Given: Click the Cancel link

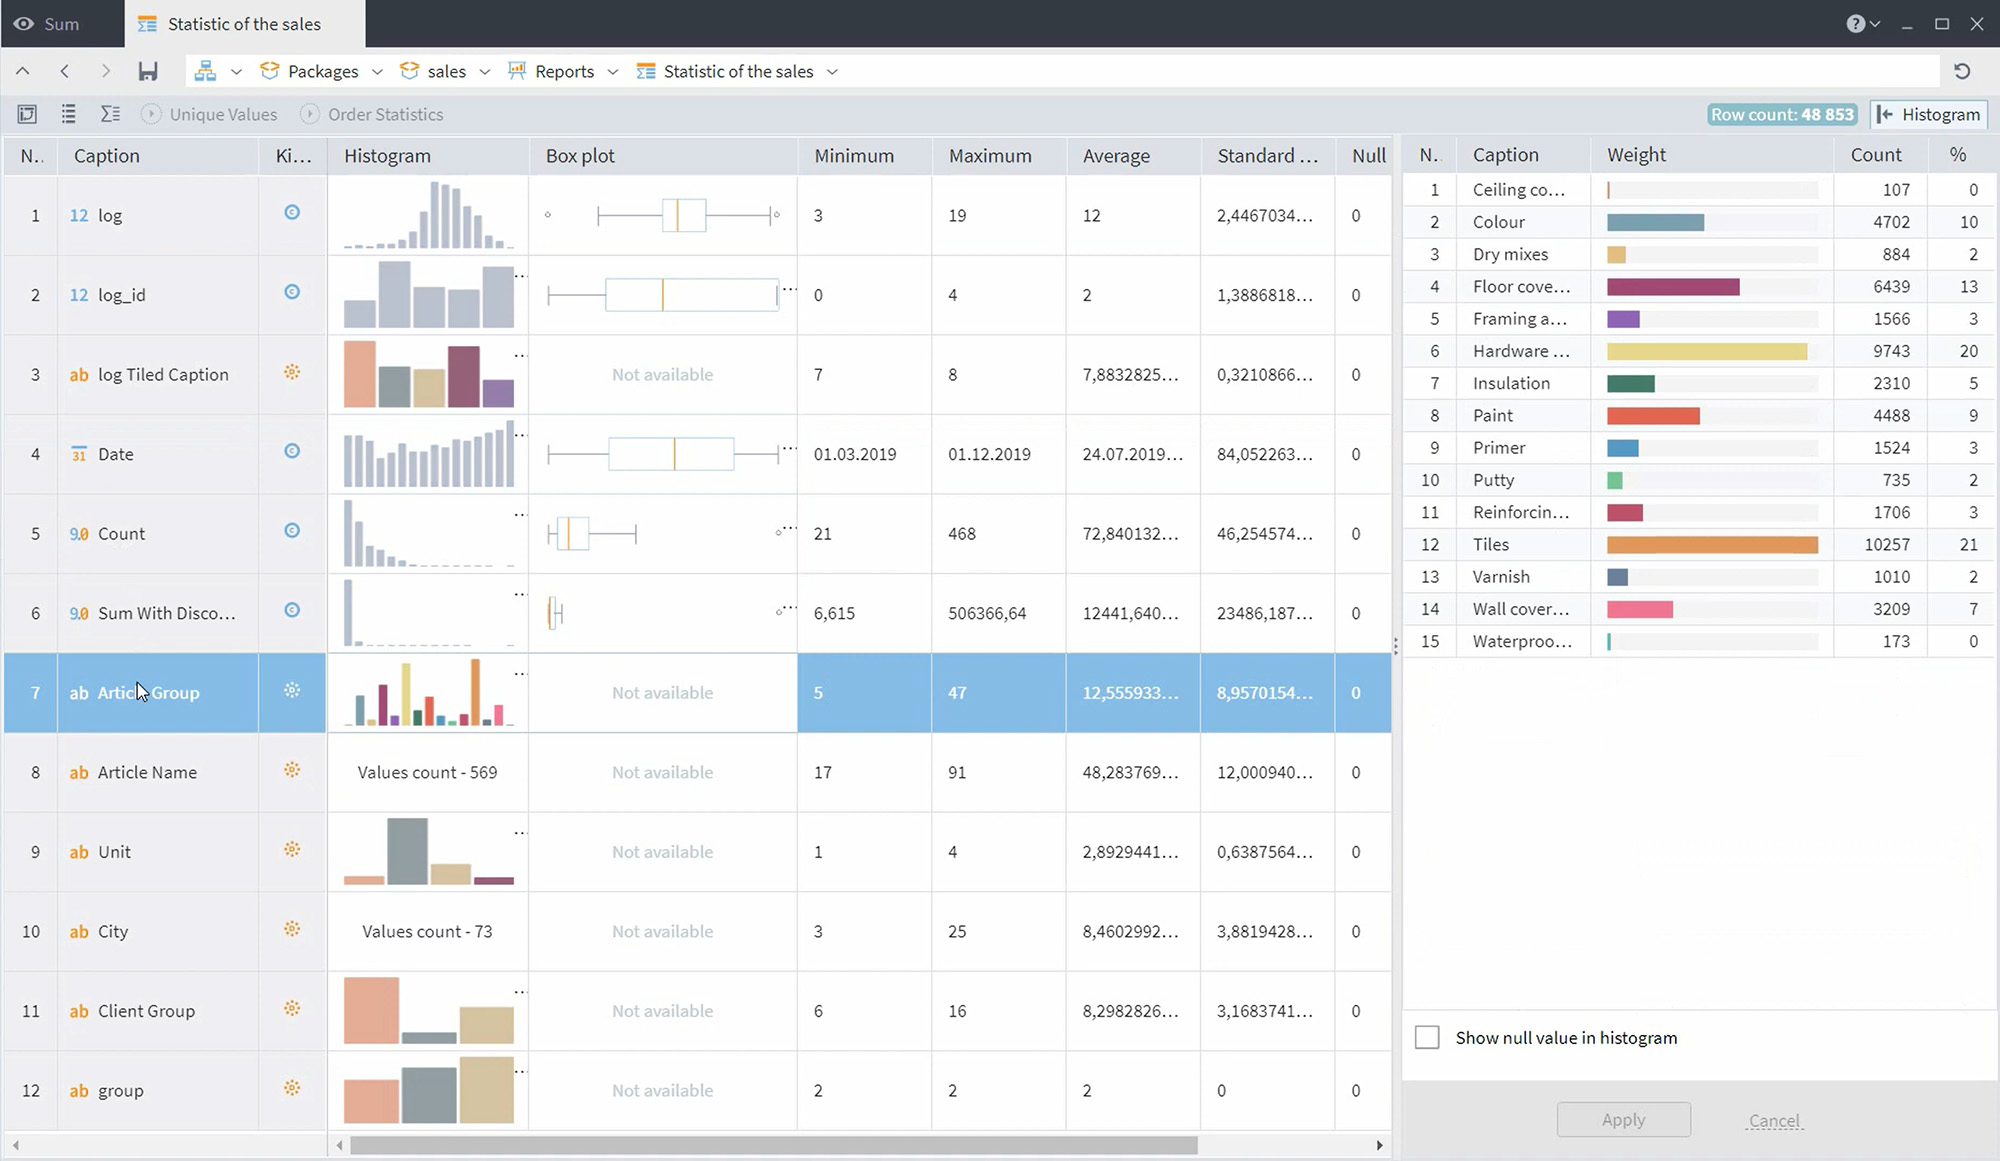Looking at the screenshot, I should pos(1773,1120).
